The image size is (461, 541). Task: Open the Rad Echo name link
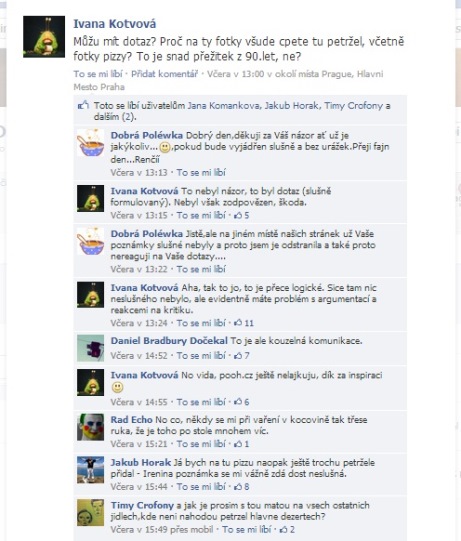(131, 420)
